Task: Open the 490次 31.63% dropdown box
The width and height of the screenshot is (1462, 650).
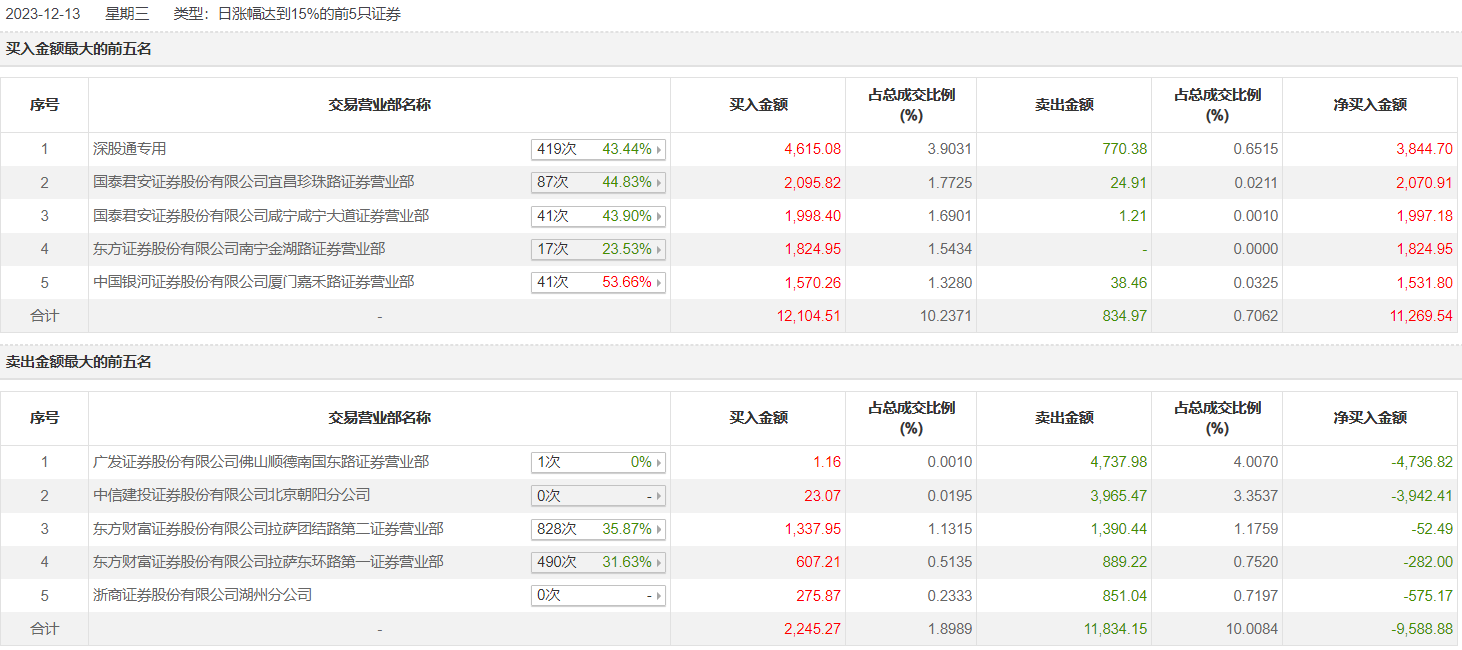Action: [598, 562]
